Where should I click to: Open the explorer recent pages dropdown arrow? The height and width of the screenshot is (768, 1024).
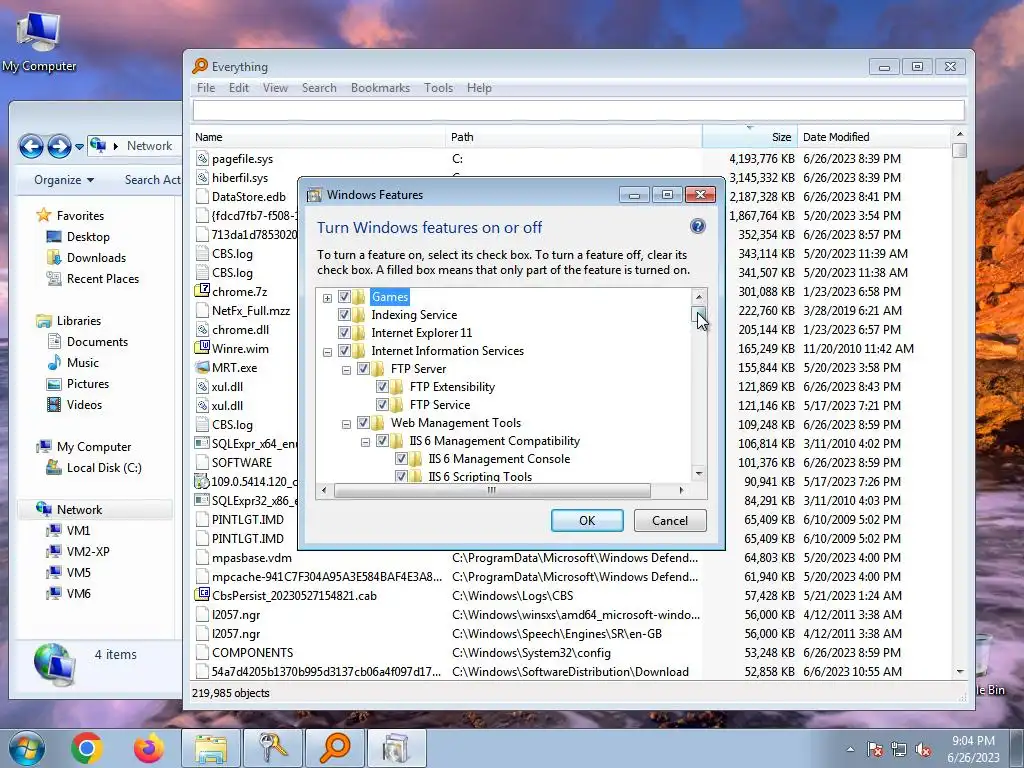click(x=79, y=146)
